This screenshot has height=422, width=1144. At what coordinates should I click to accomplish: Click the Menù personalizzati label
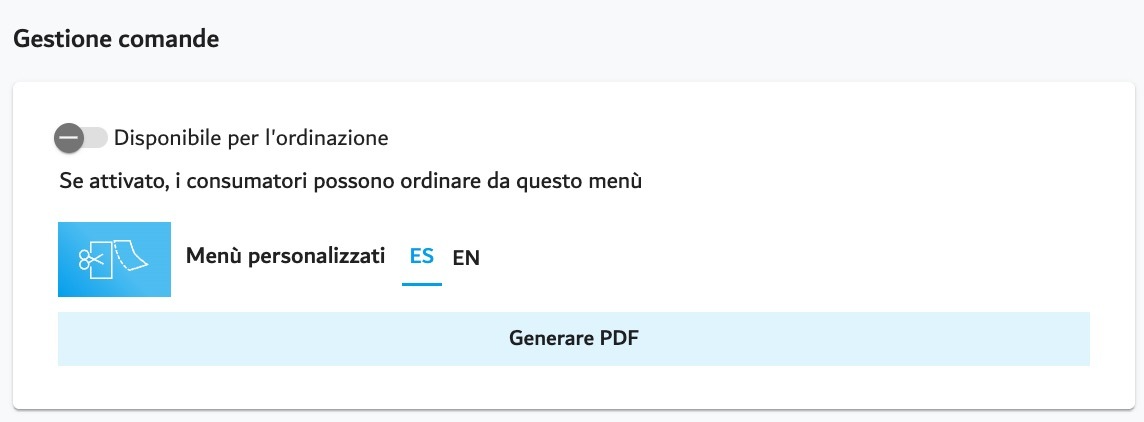[x=285, y=256]
